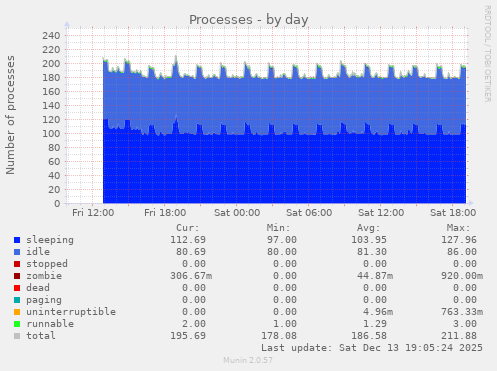Click the 'dead' legend label
Image resolution: width=497 pixels, height=371 pixels.
38,288
